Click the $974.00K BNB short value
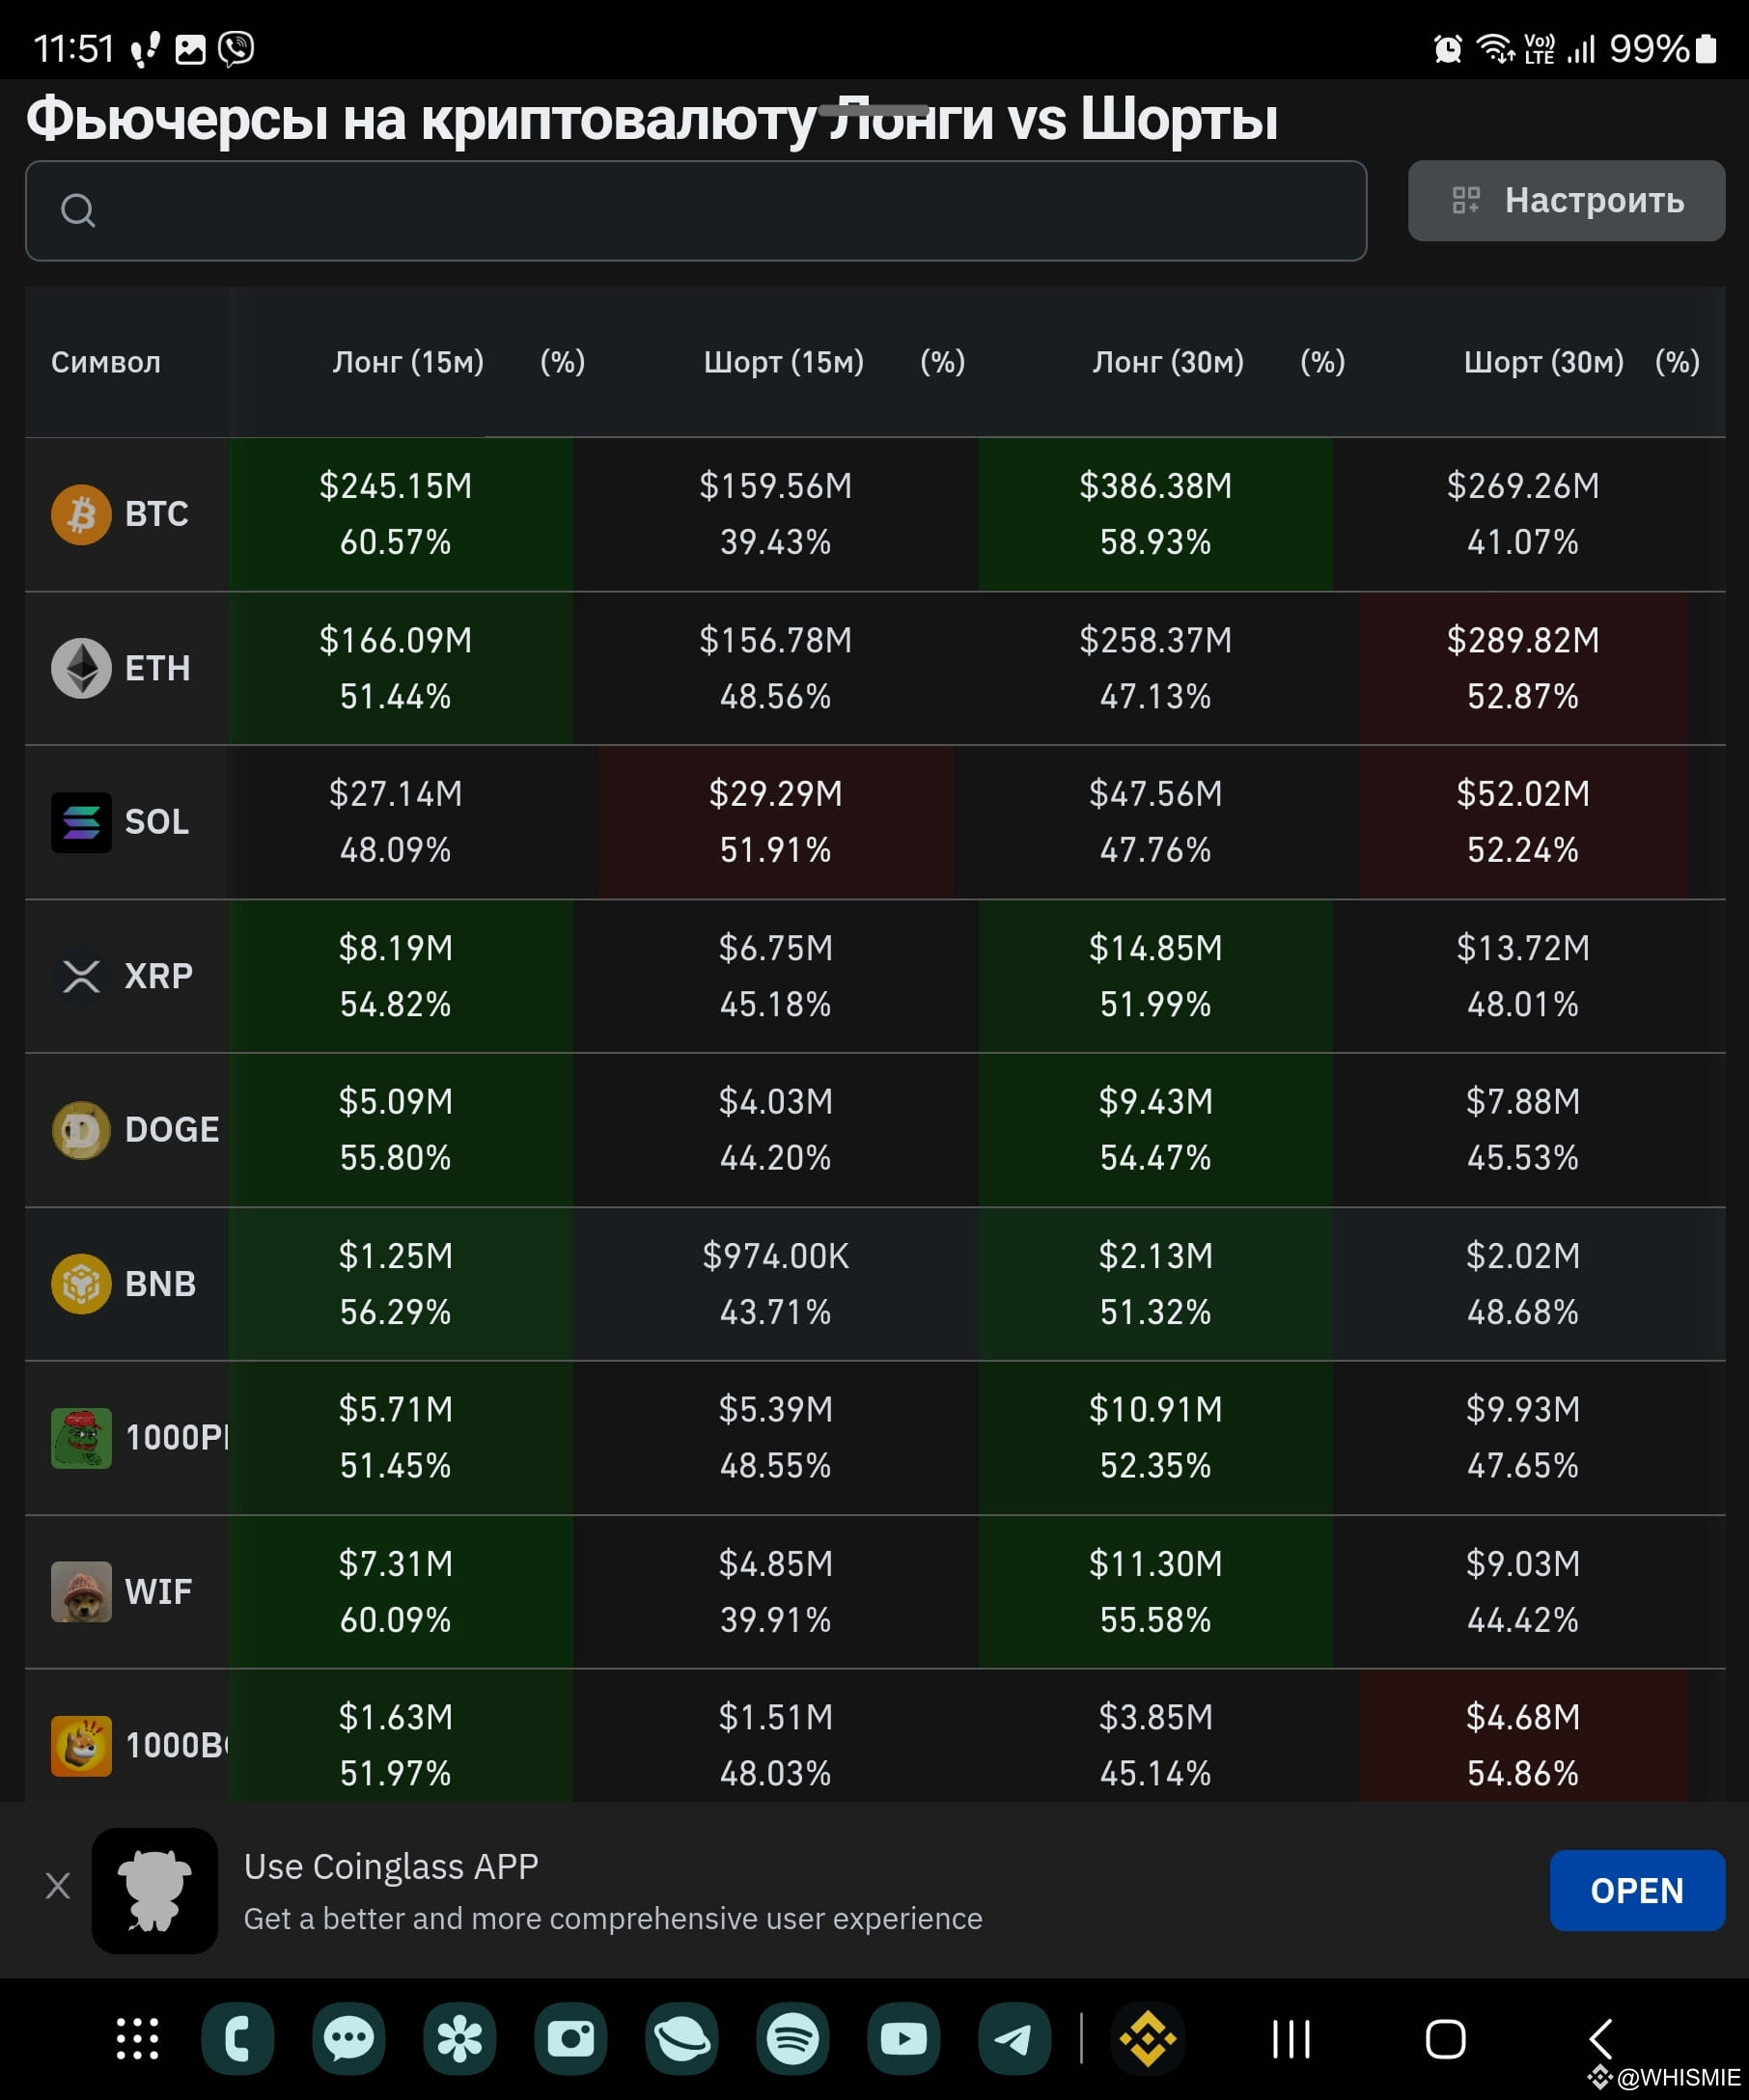The height and width of the screenshot is (2100, 1749). (x=776, y=1256)
